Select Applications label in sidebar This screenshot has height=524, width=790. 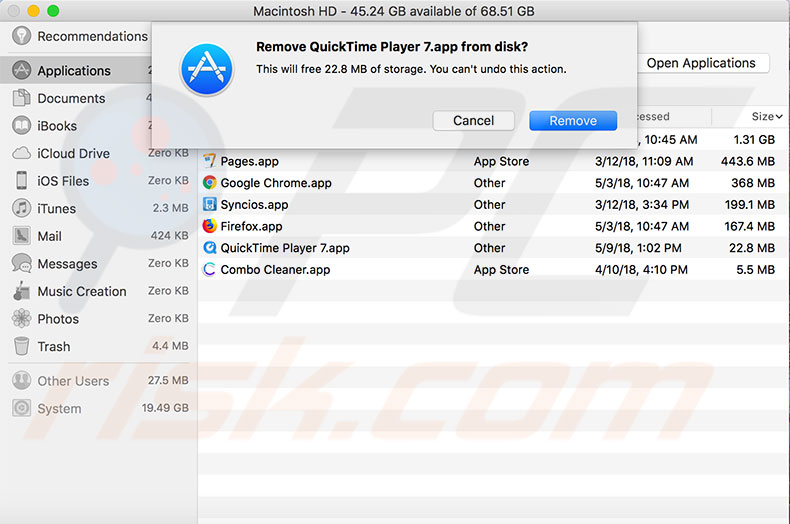[x=74, y=71]
